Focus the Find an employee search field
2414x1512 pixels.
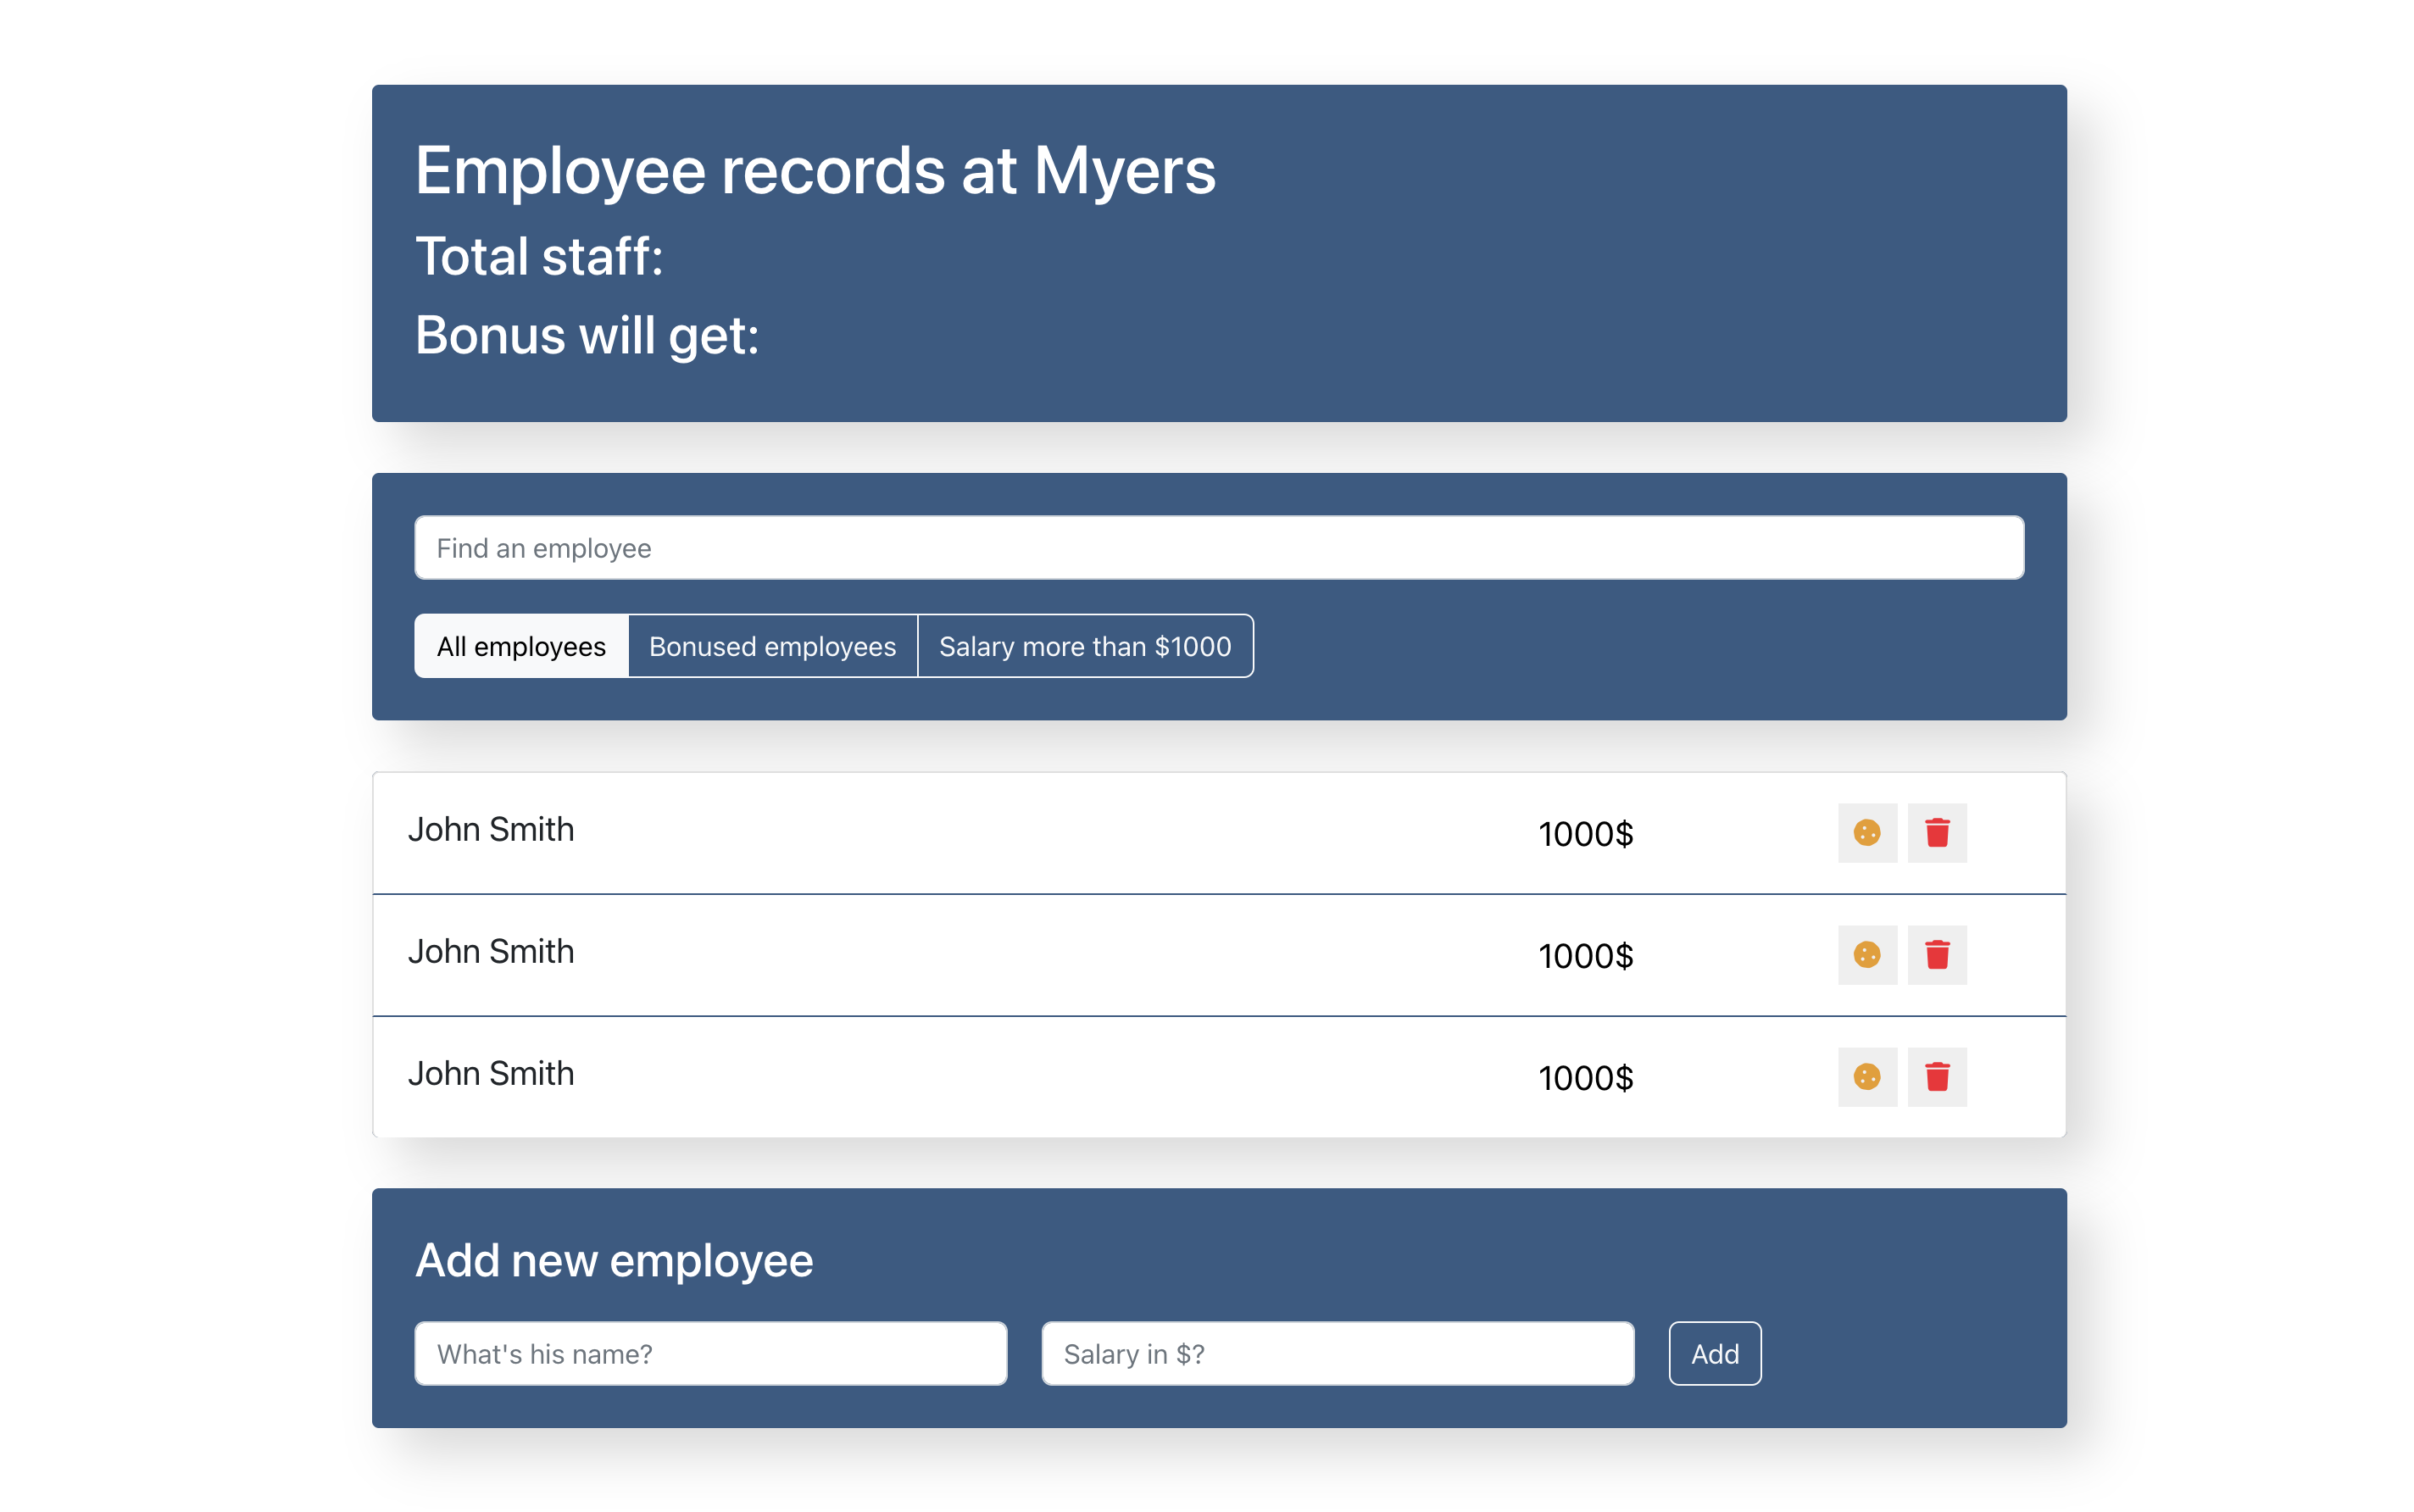1218,547
